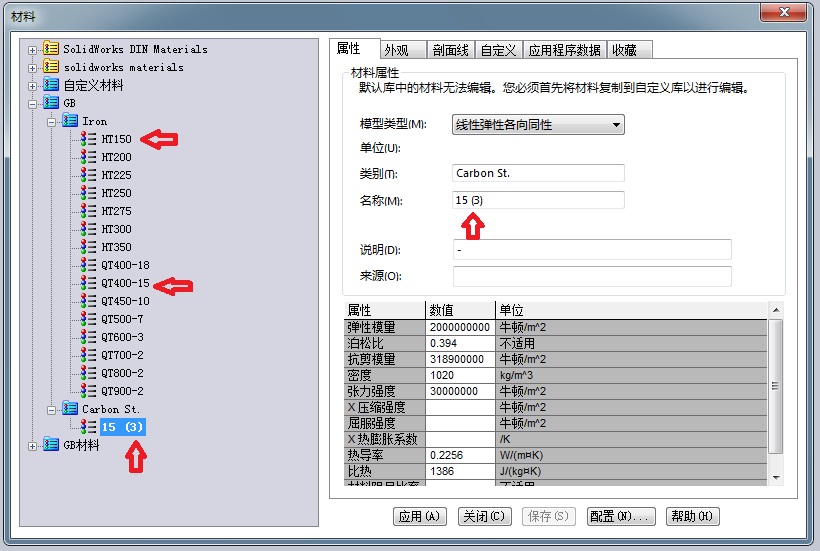Open the 自定义 tab
The height and width of the screenshot is (551, 820).
(498, 50)
